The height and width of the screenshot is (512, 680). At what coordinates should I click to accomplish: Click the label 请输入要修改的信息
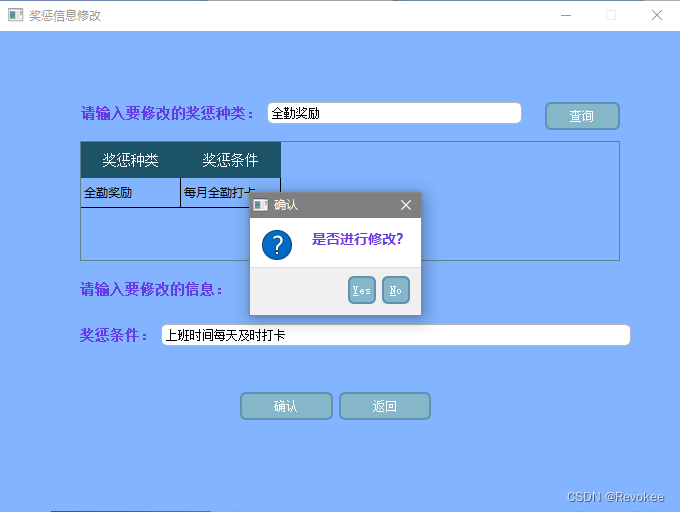(151, 289)
